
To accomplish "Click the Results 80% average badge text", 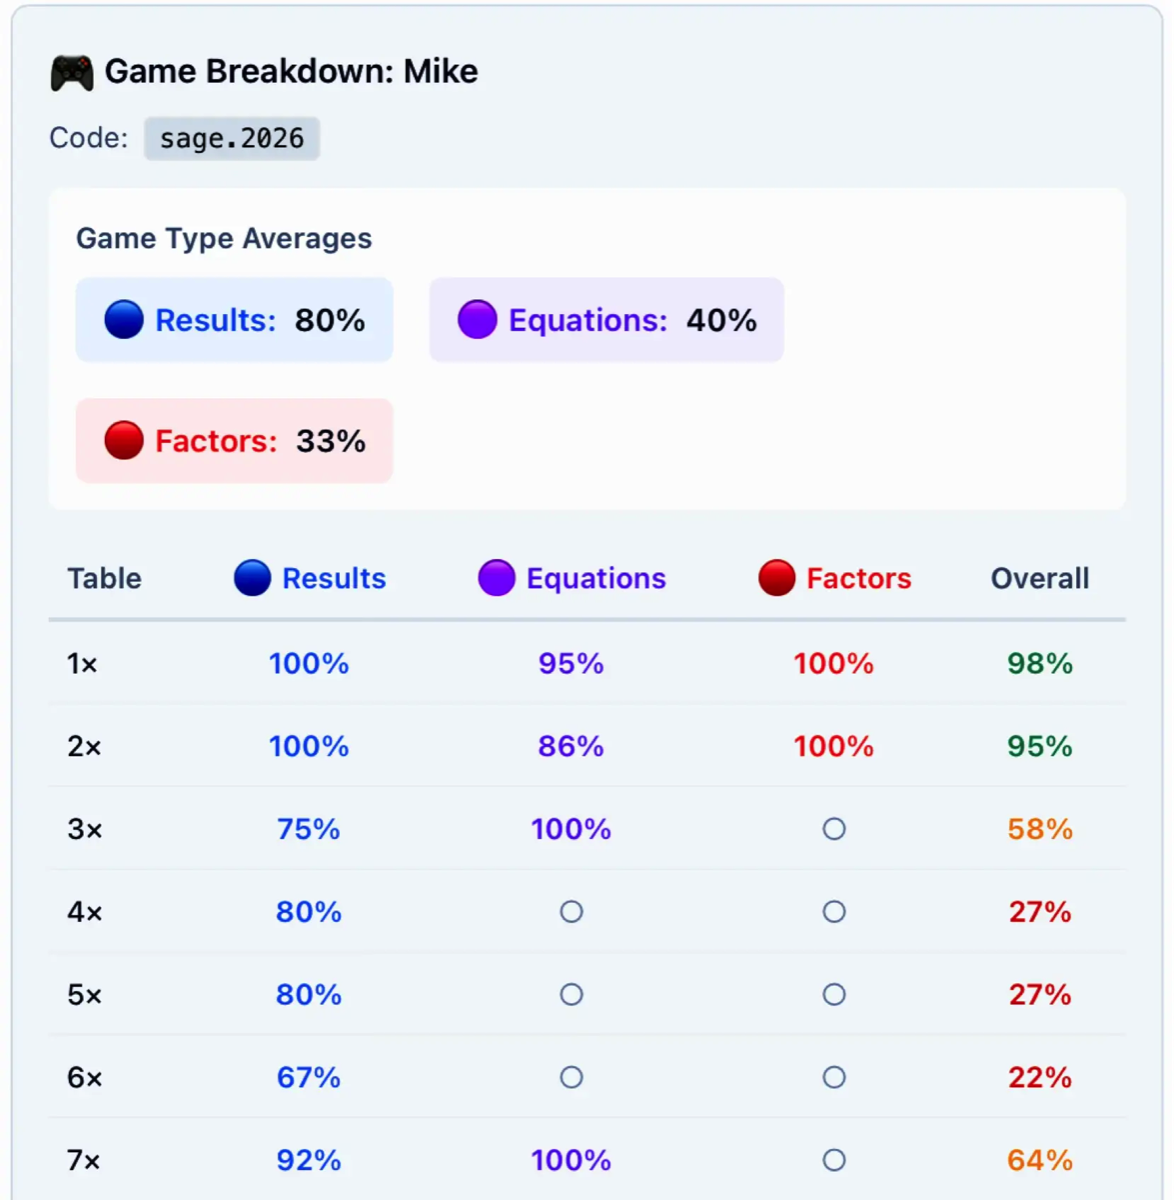I will (260, 320).
